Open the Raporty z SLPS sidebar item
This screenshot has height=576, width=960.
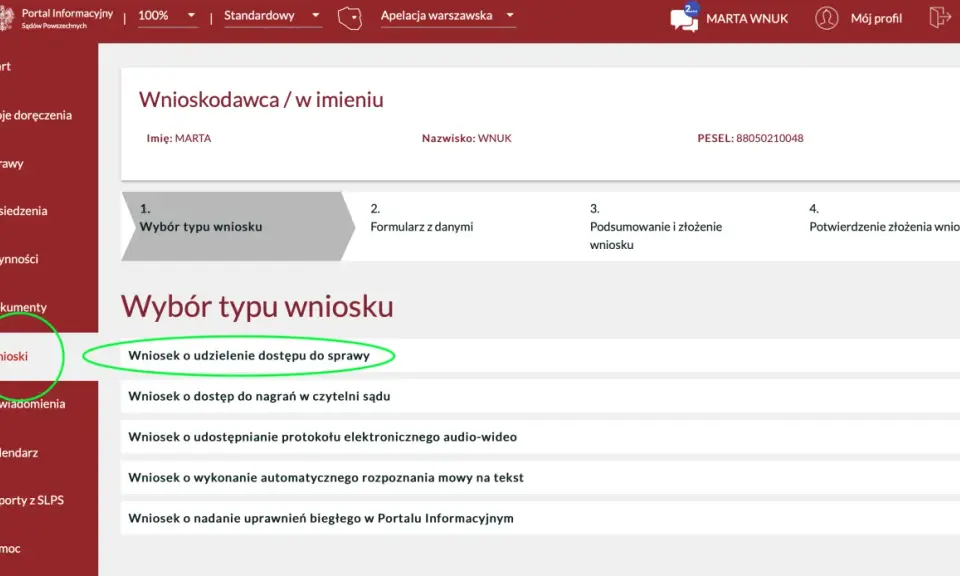pyautogui.click(x=49, y=500)
